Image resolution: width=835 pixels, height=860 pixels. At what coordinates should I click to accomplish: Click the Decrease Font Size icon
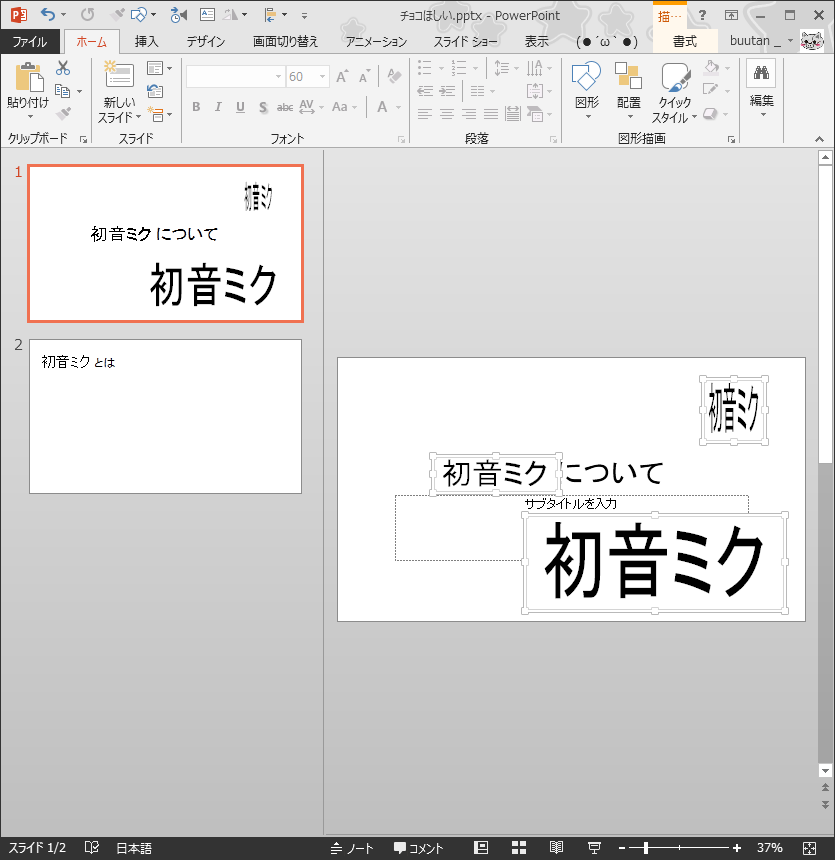click(364, 77)
